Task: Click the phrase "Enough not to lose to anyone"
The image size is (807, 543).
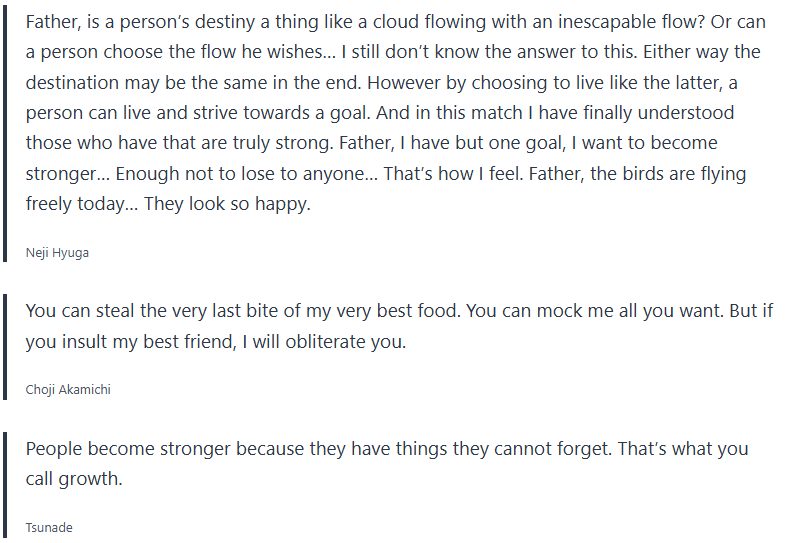Action: click(238, 173)
